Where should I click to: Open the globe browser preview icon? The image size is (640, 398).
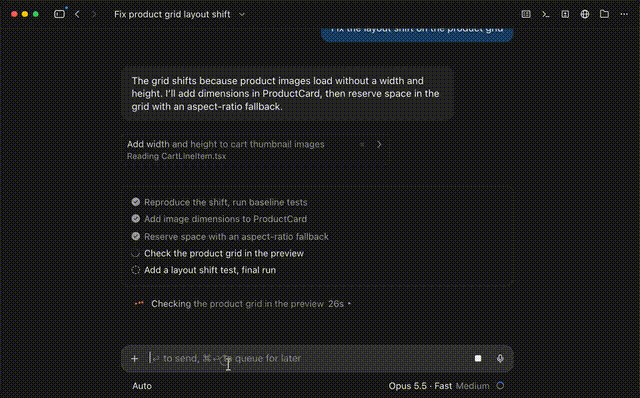pyautogui.click(x=584, y=14)
